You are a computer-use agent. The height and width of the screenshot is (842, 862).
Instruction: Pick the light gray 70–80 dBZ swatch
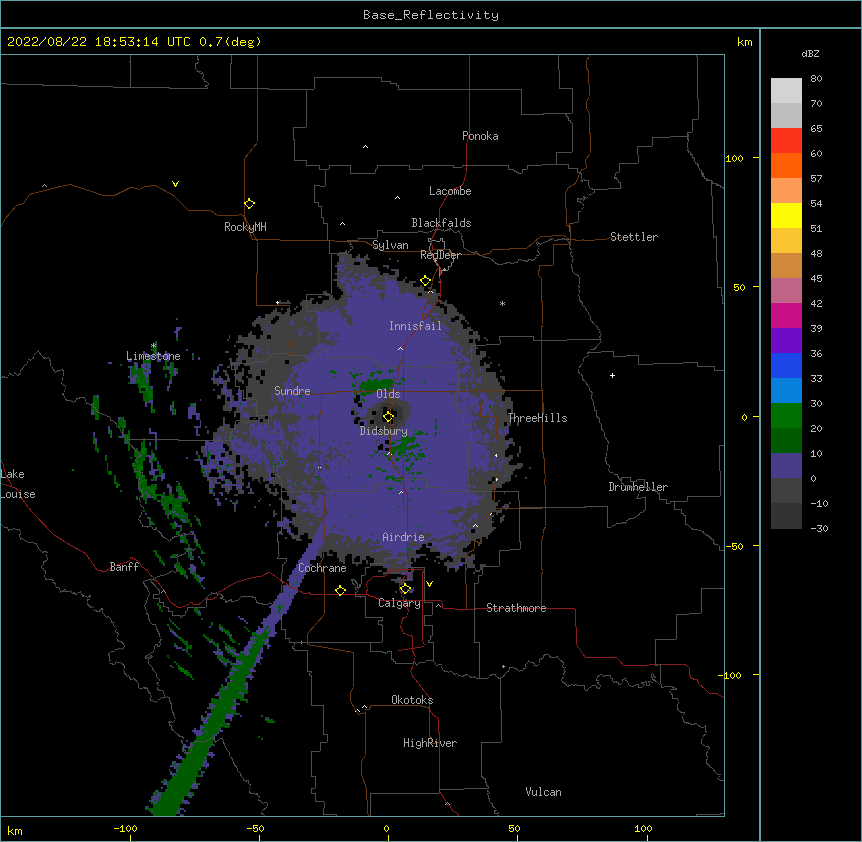(786, 91)
